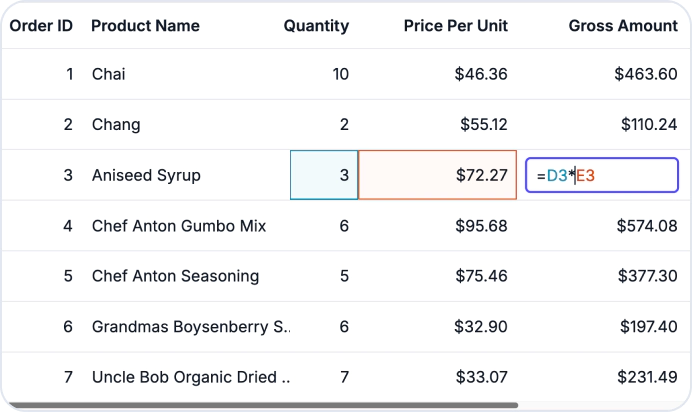
Task: Select the highlighted price cell $72.27
Action: coord(437,175)
